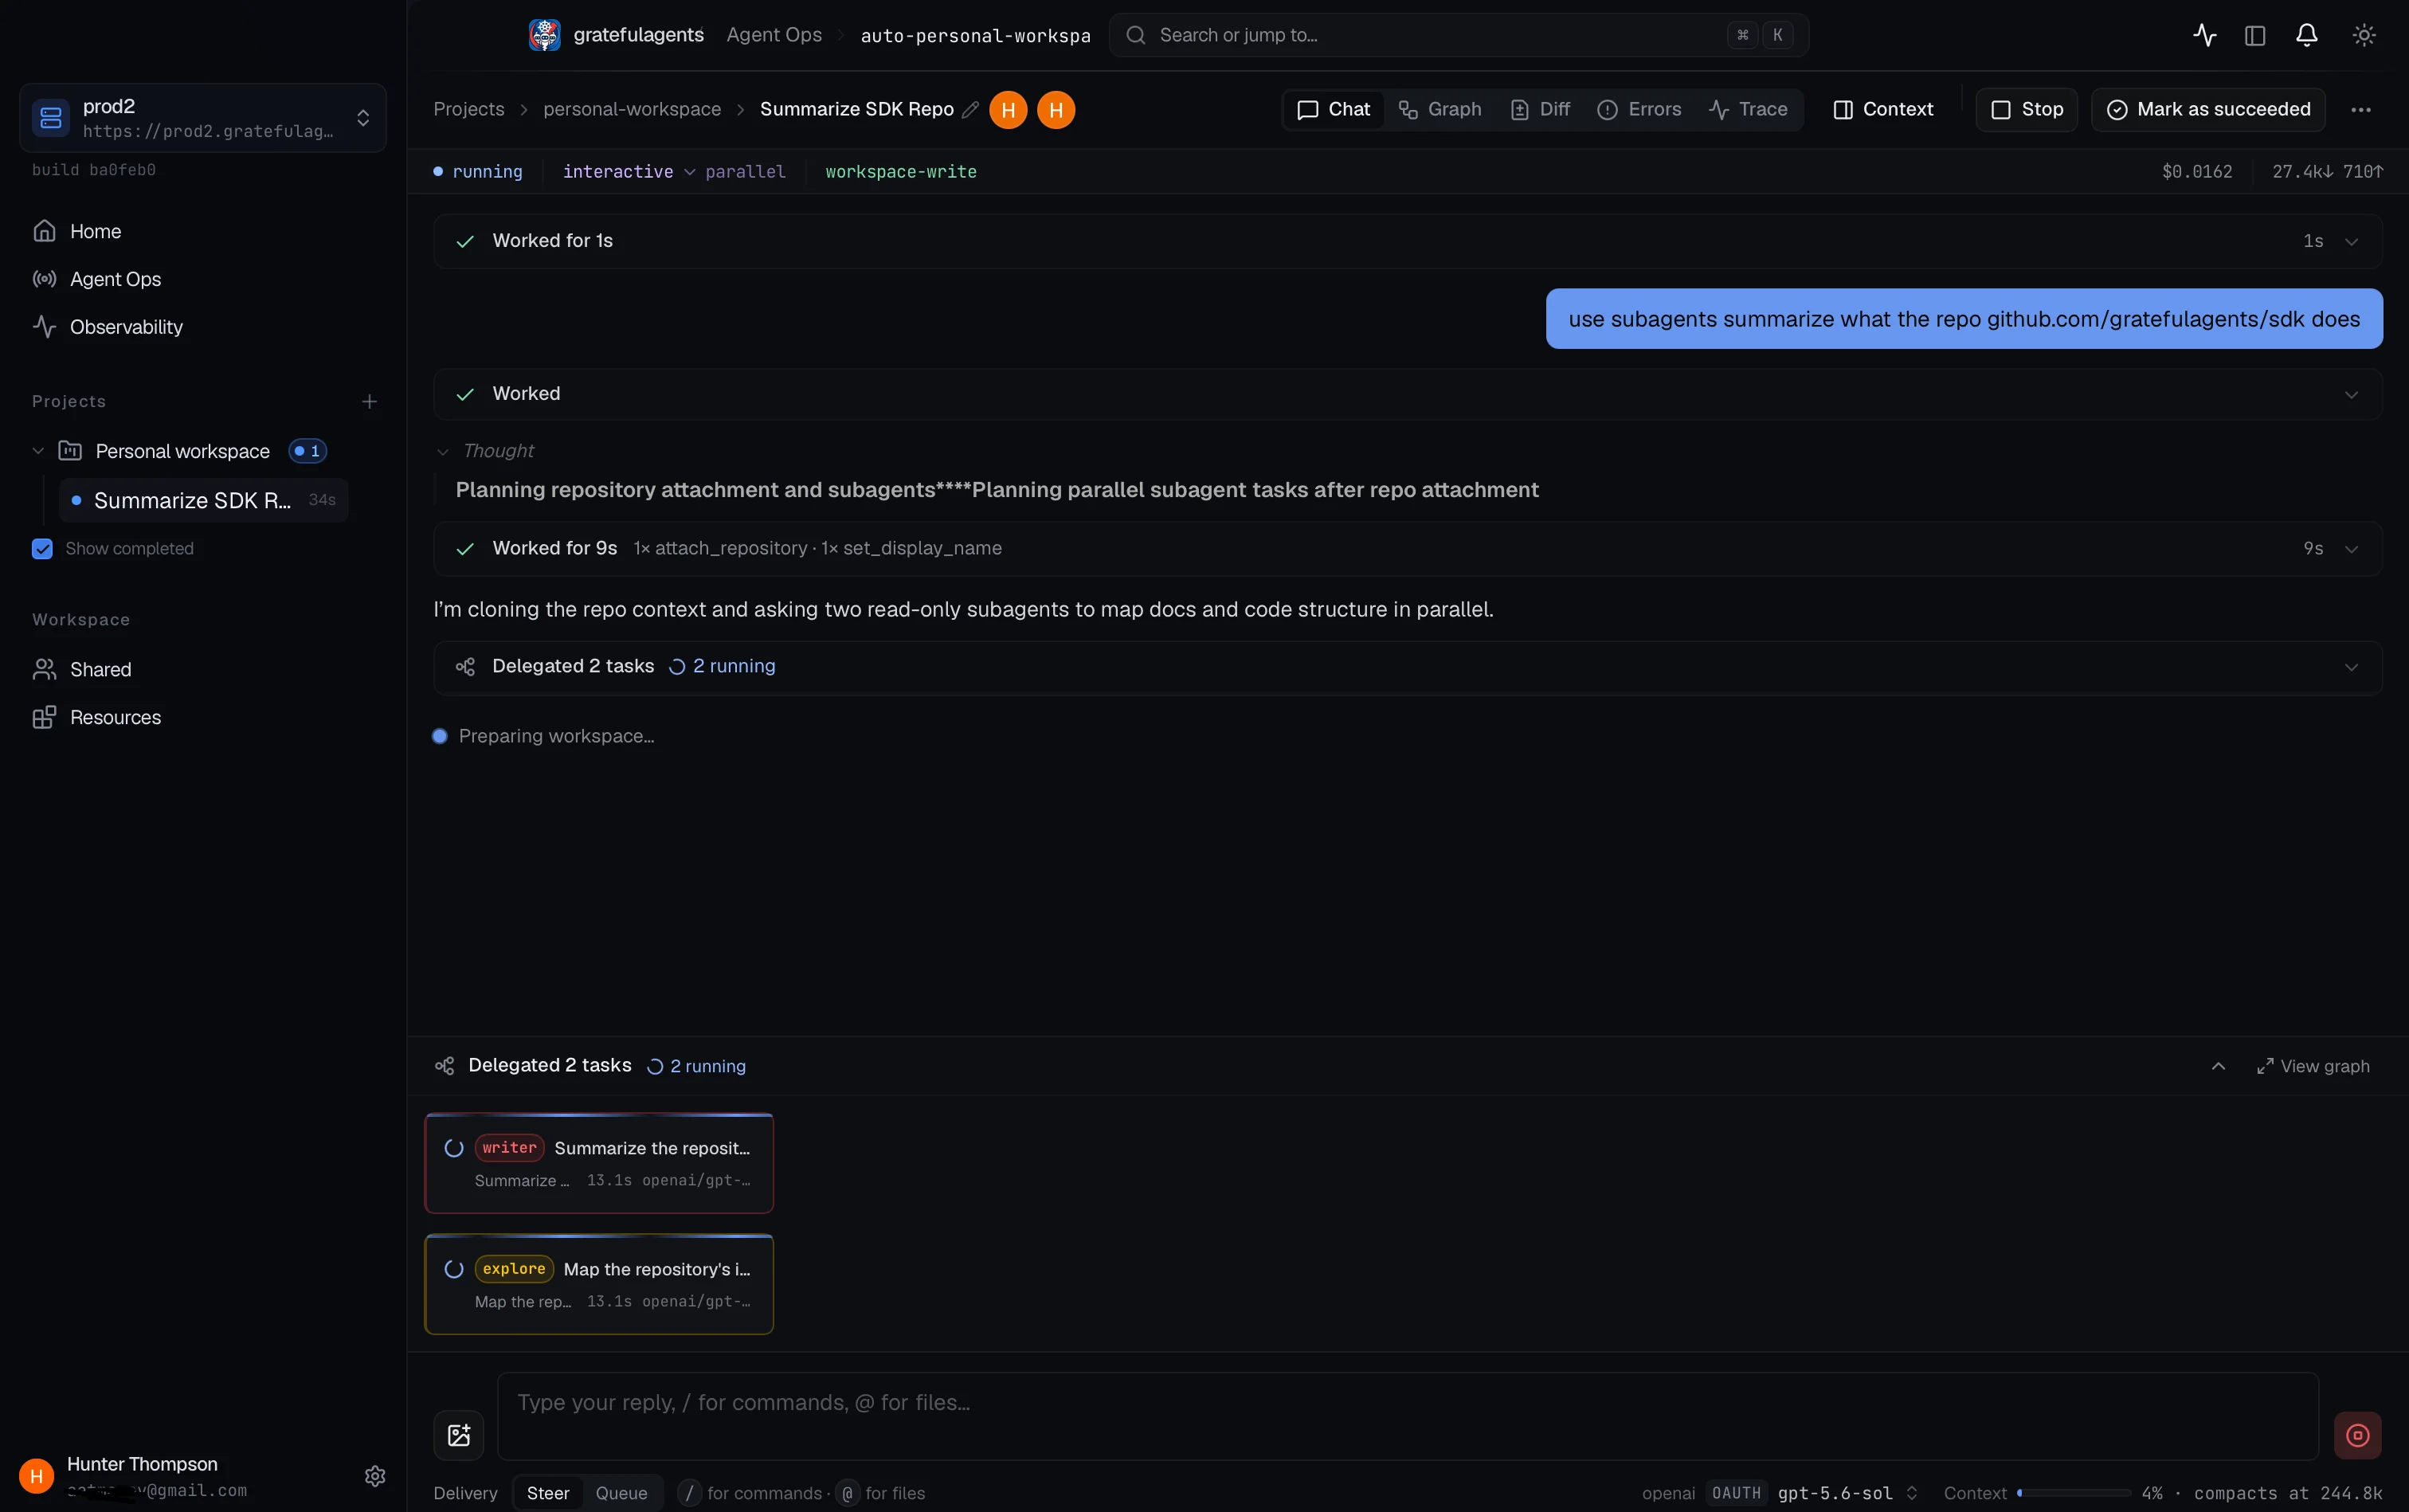2409x1512 pixels.
Task: Click Mark as succeeded
Action: point(2208,109)
